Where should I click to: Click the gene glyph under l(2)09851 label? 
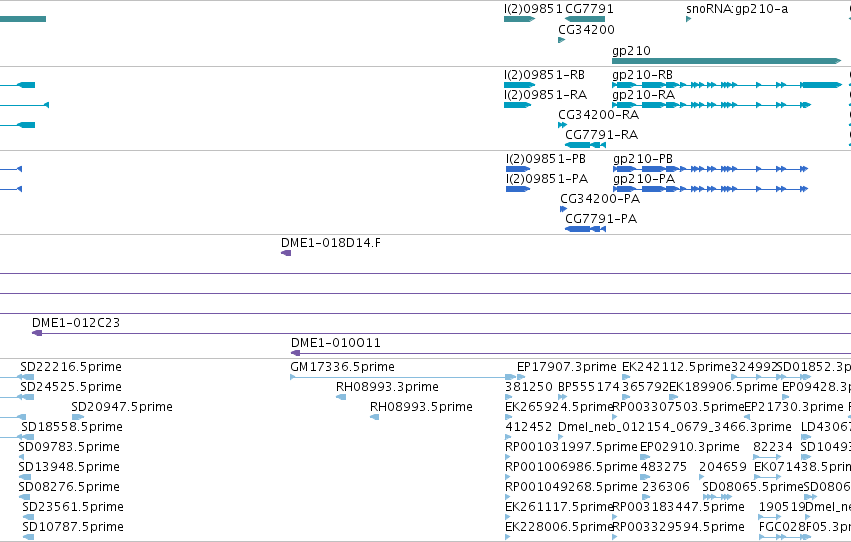(519, 19)
